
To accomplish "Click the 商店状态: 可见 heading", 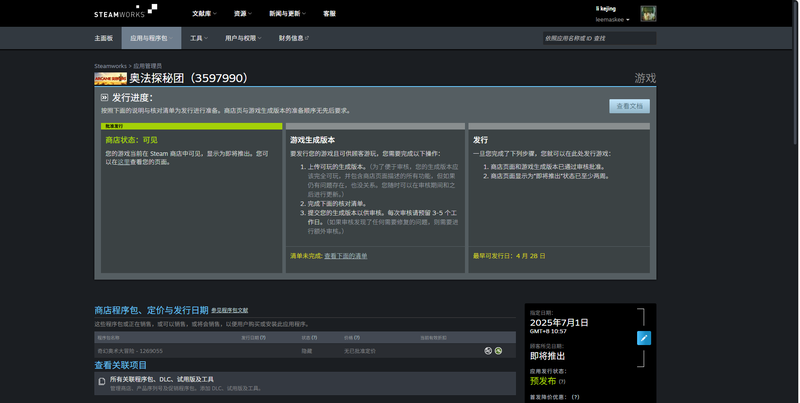I will tap(131, 140).
